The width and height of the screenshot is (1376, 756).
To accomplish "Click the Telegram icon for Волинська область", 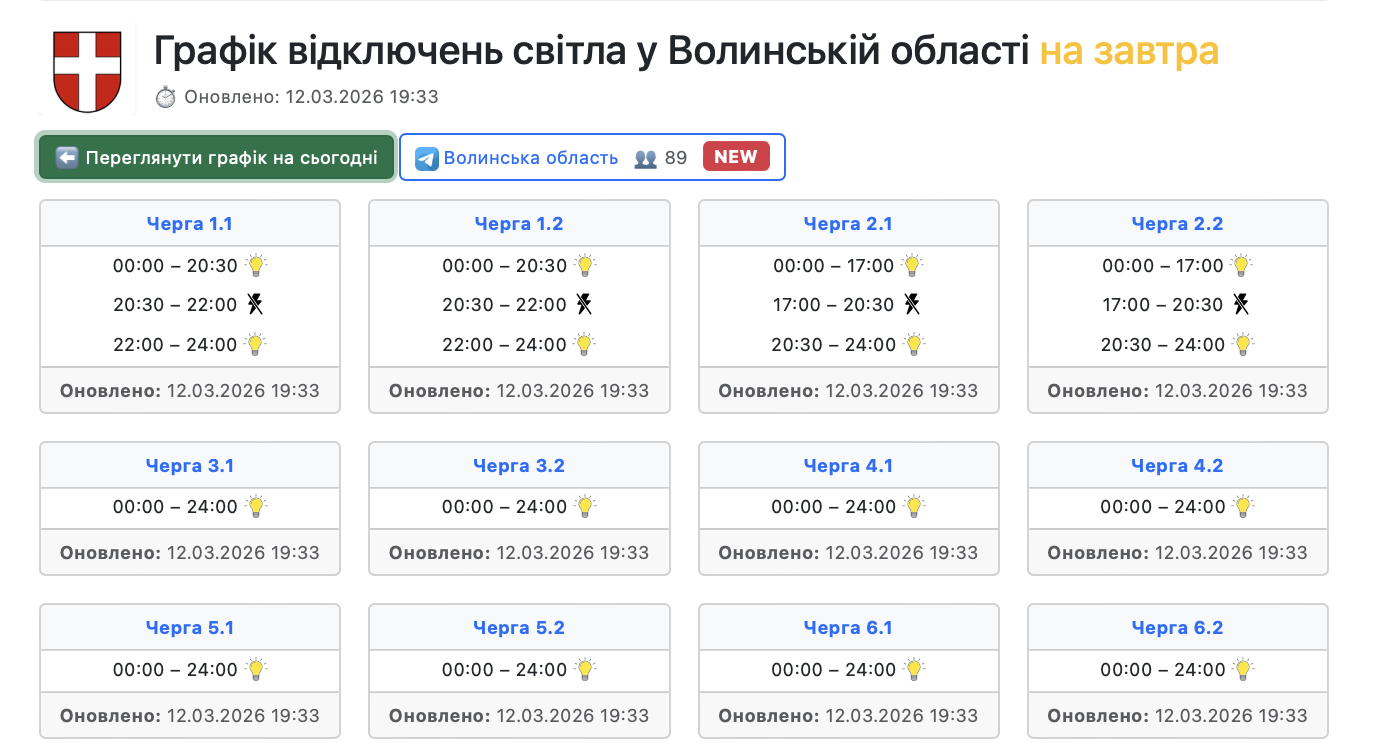I will point(427,159).
